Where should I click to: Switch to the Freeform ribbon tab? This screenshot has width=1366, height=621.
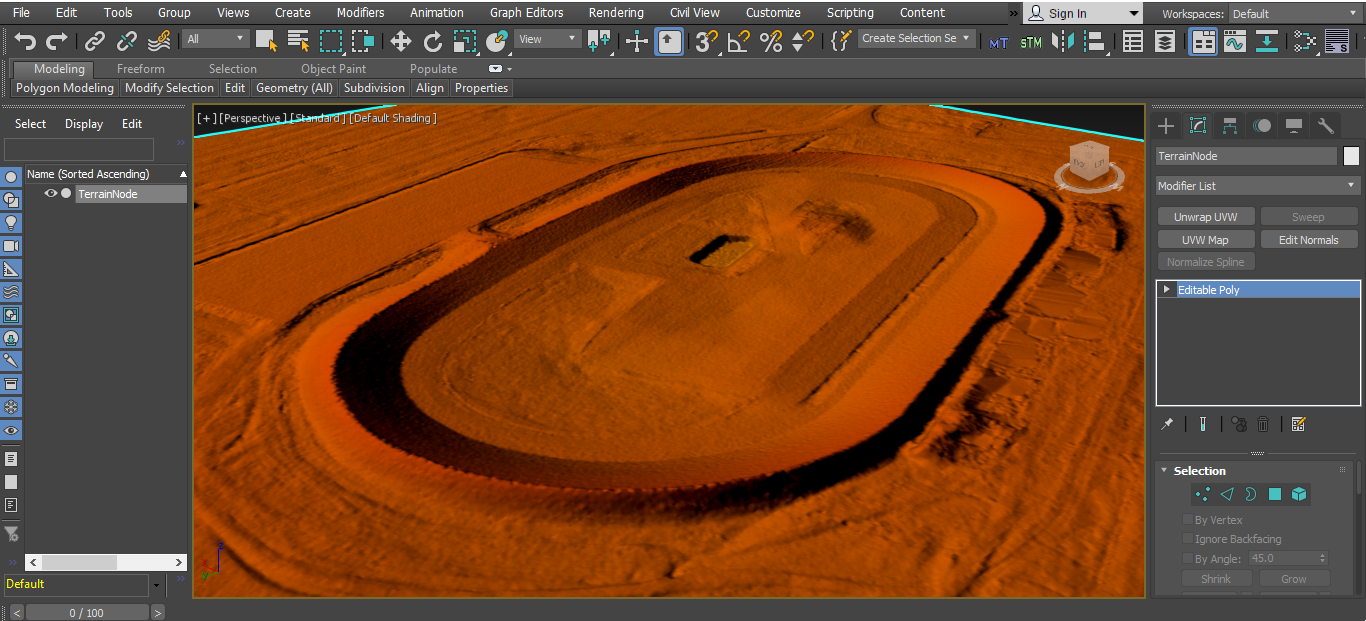[x=141, y=69]
